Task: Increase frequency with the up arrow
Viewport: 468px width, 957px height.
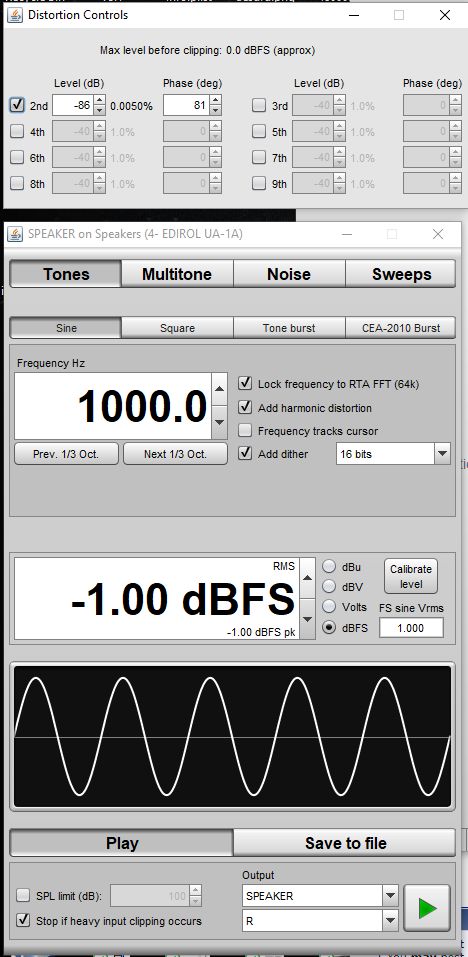Action: tap(220, 389)
